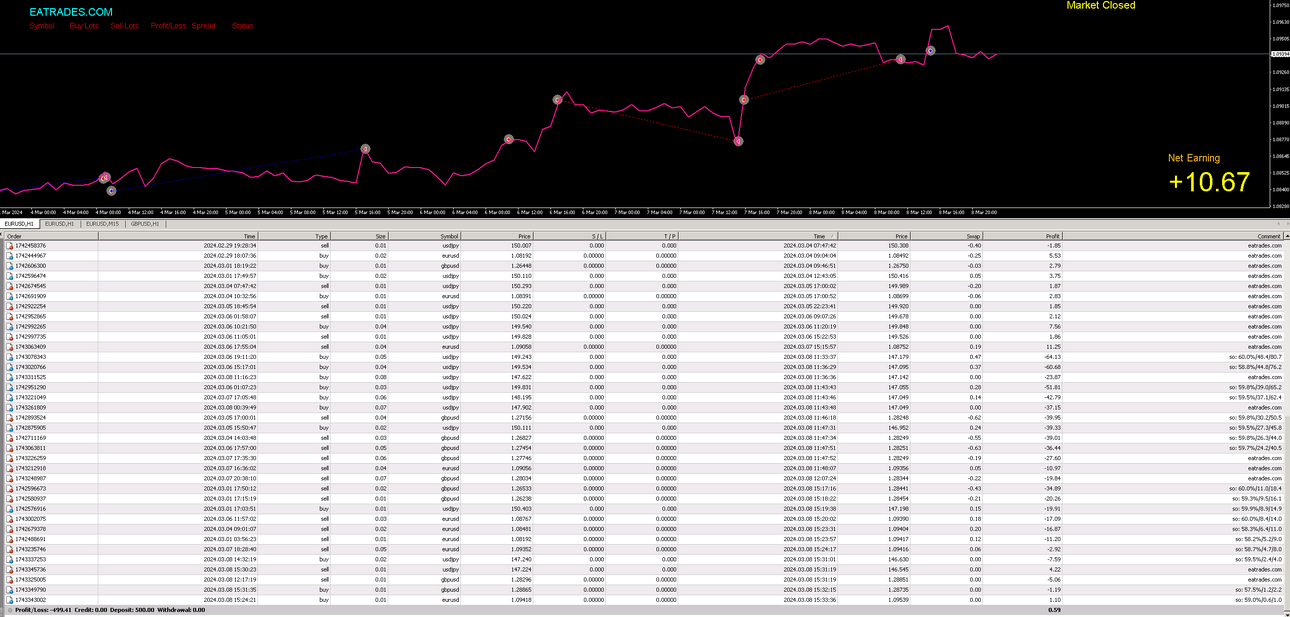Click open time 2024.03.06 17:55:04
Screen dimensions: 1290x617
click(230, 346)
